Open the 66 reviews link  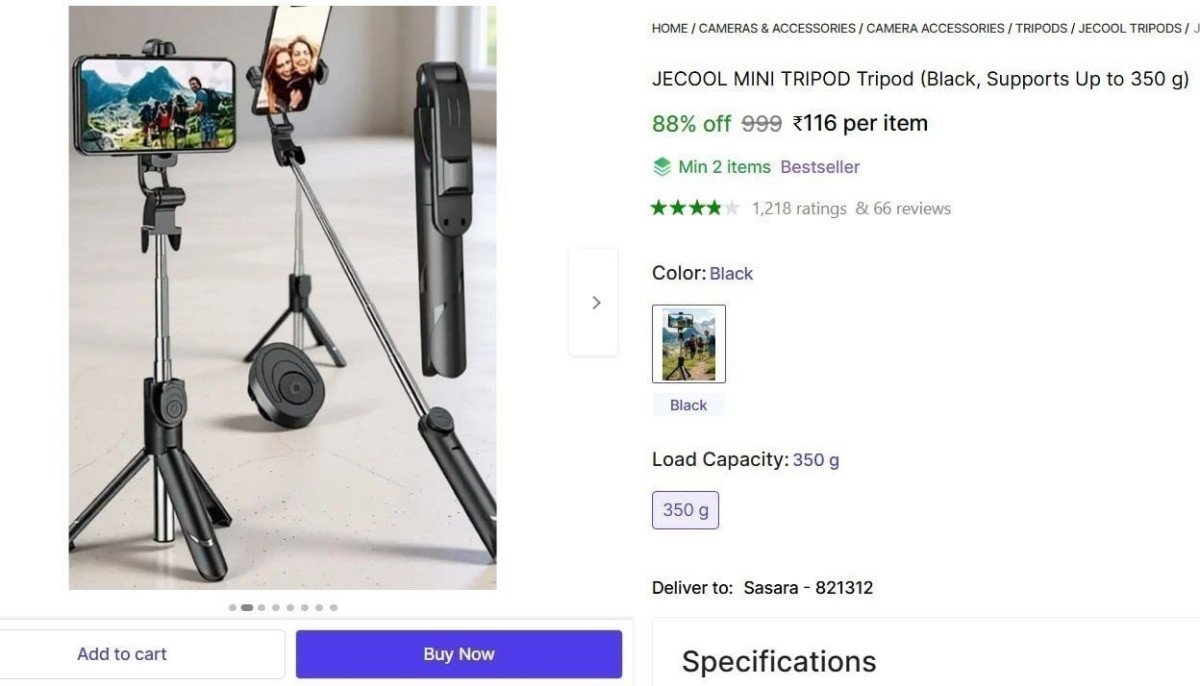pyautogui.click(x=911, y=208)
